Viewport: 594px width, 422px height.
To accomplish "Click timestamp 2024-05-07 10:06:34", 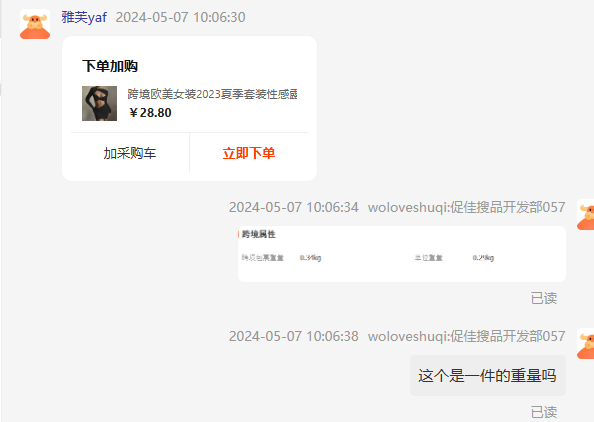I will pos(294,207).
